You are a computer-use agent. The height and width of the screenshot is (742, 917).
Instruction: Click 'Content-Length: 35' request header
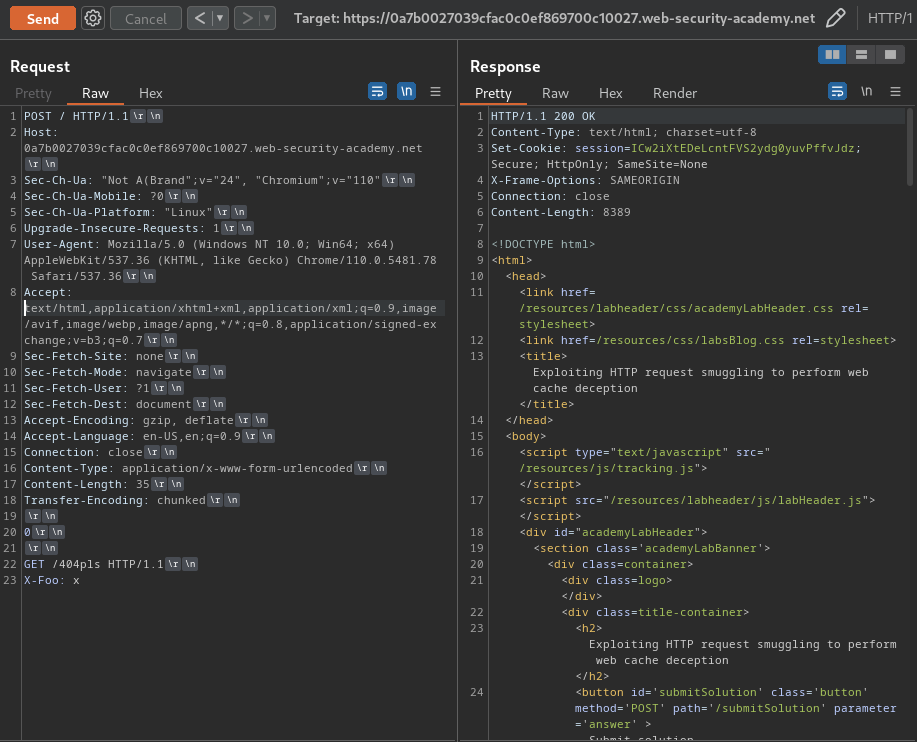87,484
